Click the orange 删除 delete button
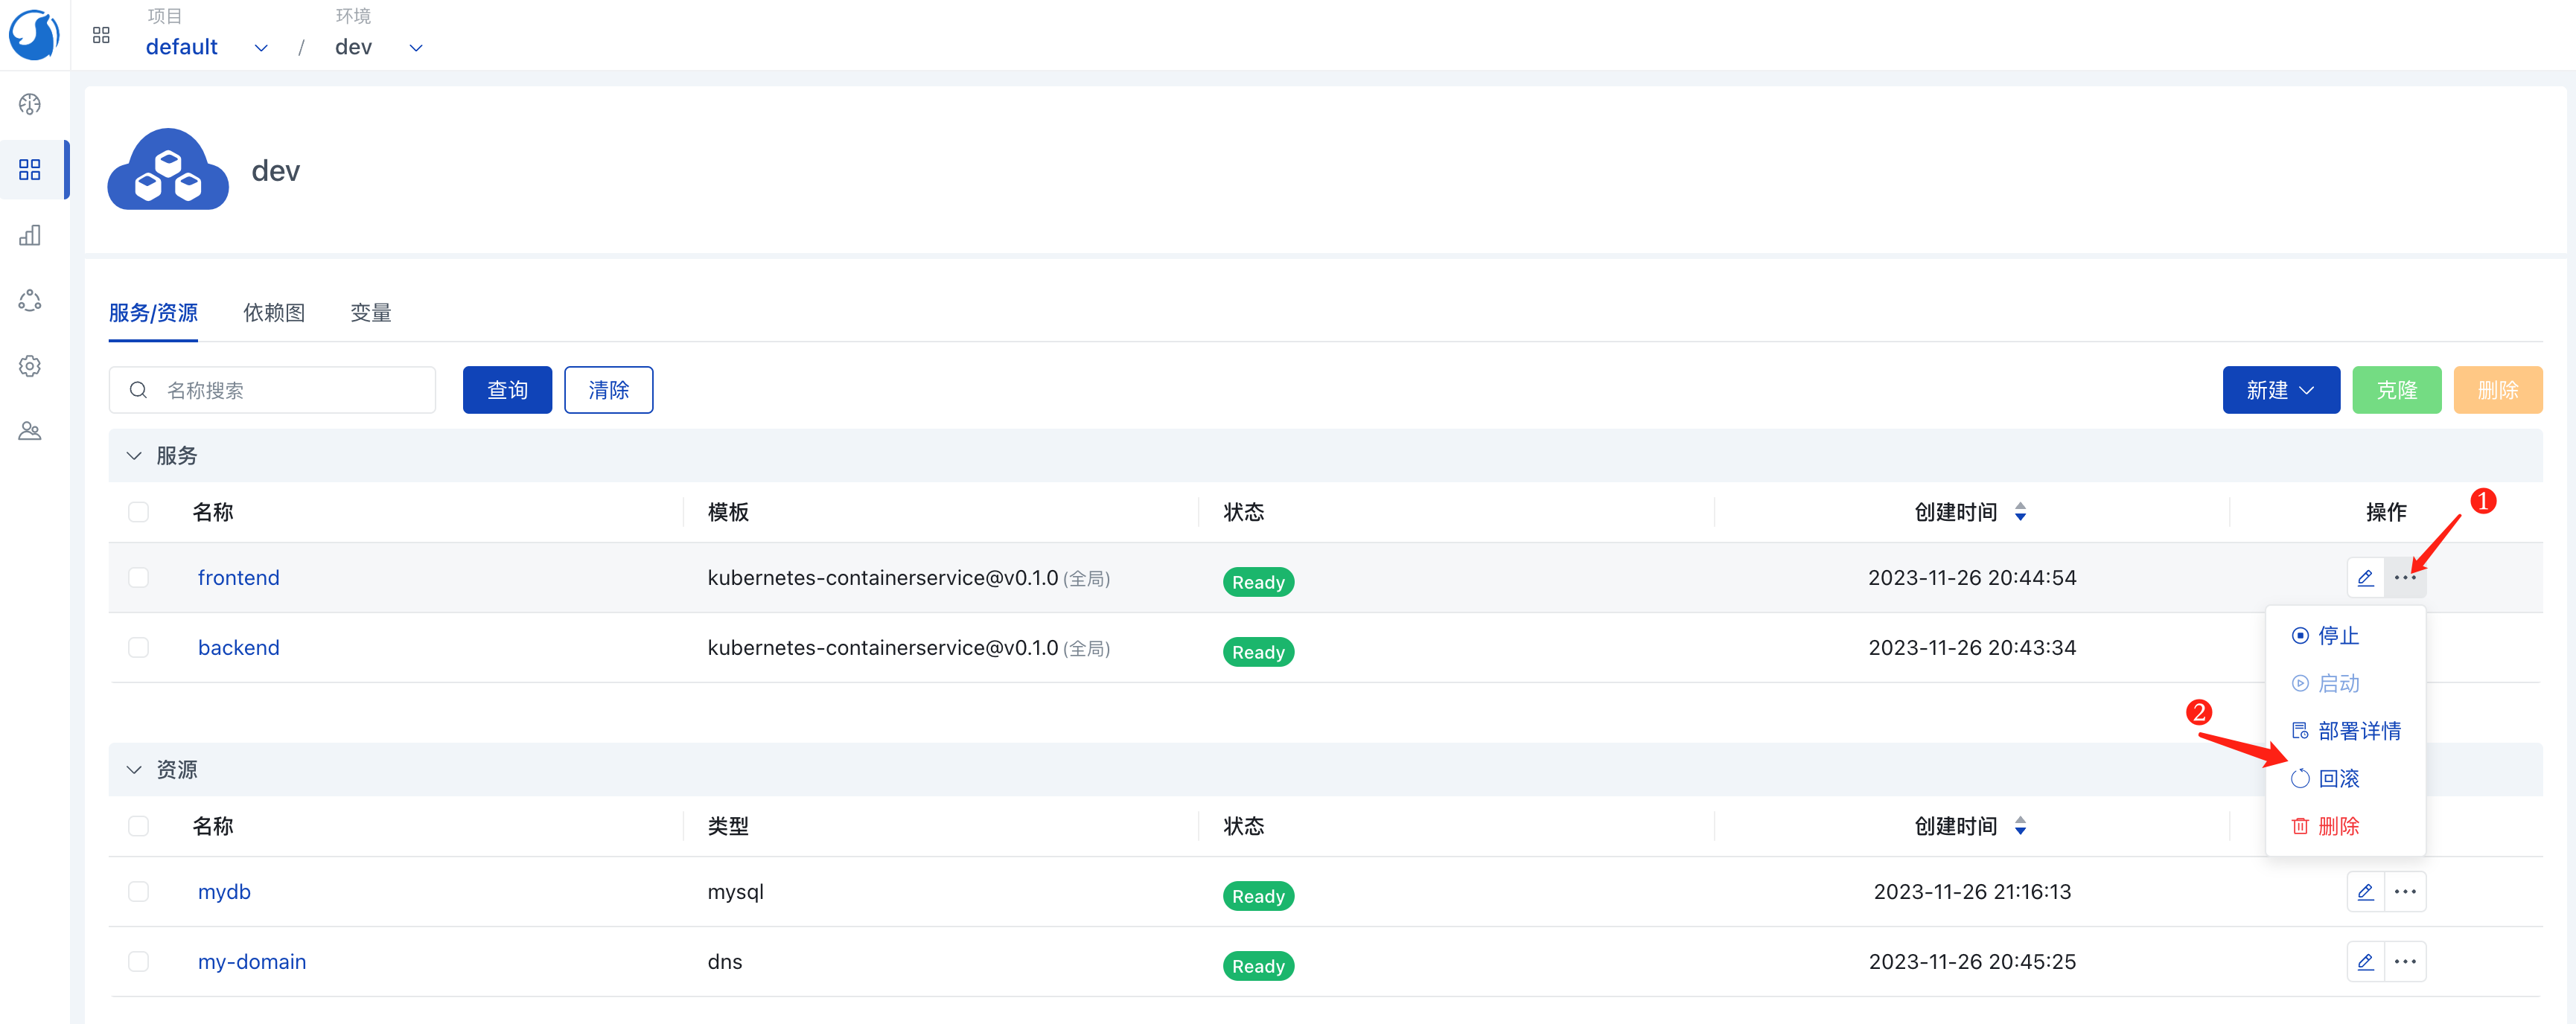Screen dimensions: 2576x1024 [2497, 390]
